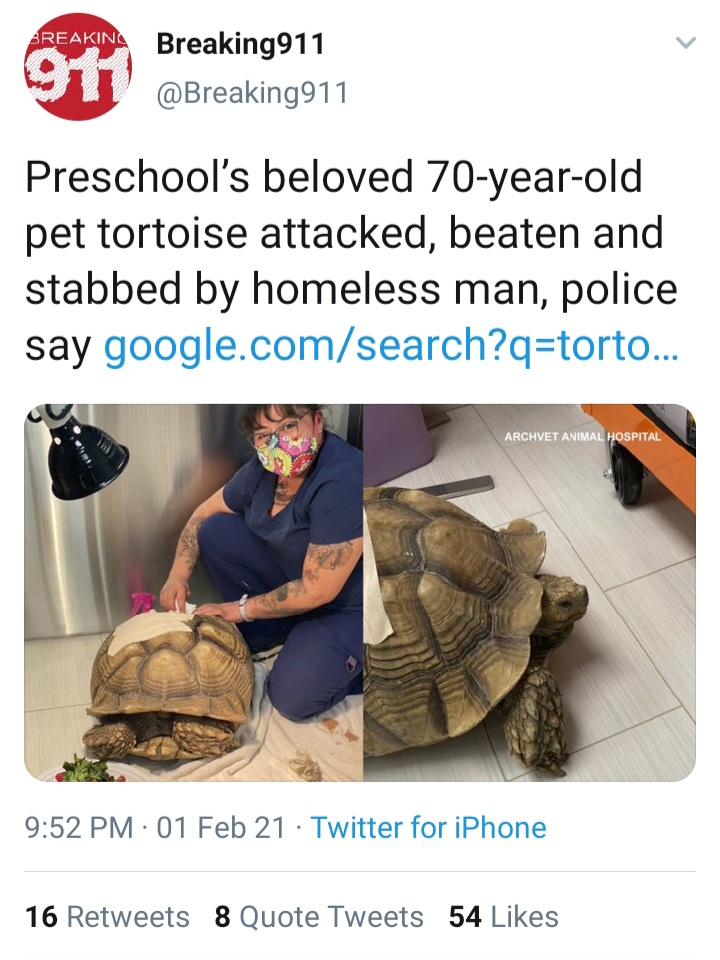Open the @Breaking911 handle
The width and height of the screenshot is (720, 960).
[x=252, y=93]
